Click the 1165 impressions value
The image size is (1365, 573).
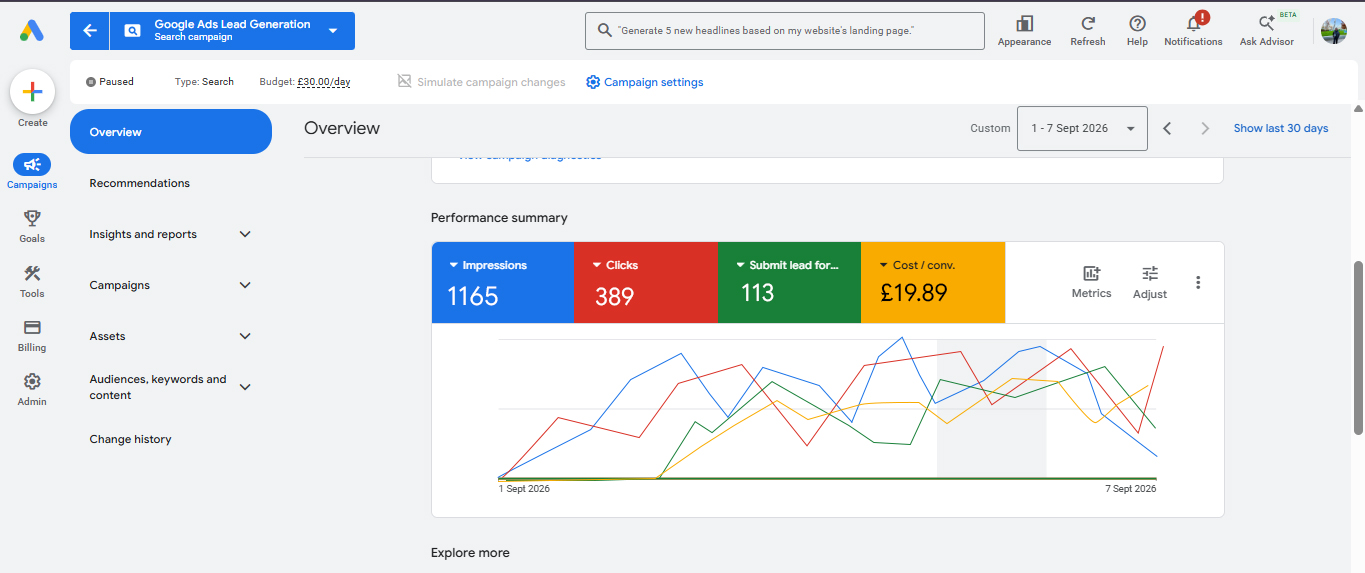pyautogui.click(x=472, y=296)
